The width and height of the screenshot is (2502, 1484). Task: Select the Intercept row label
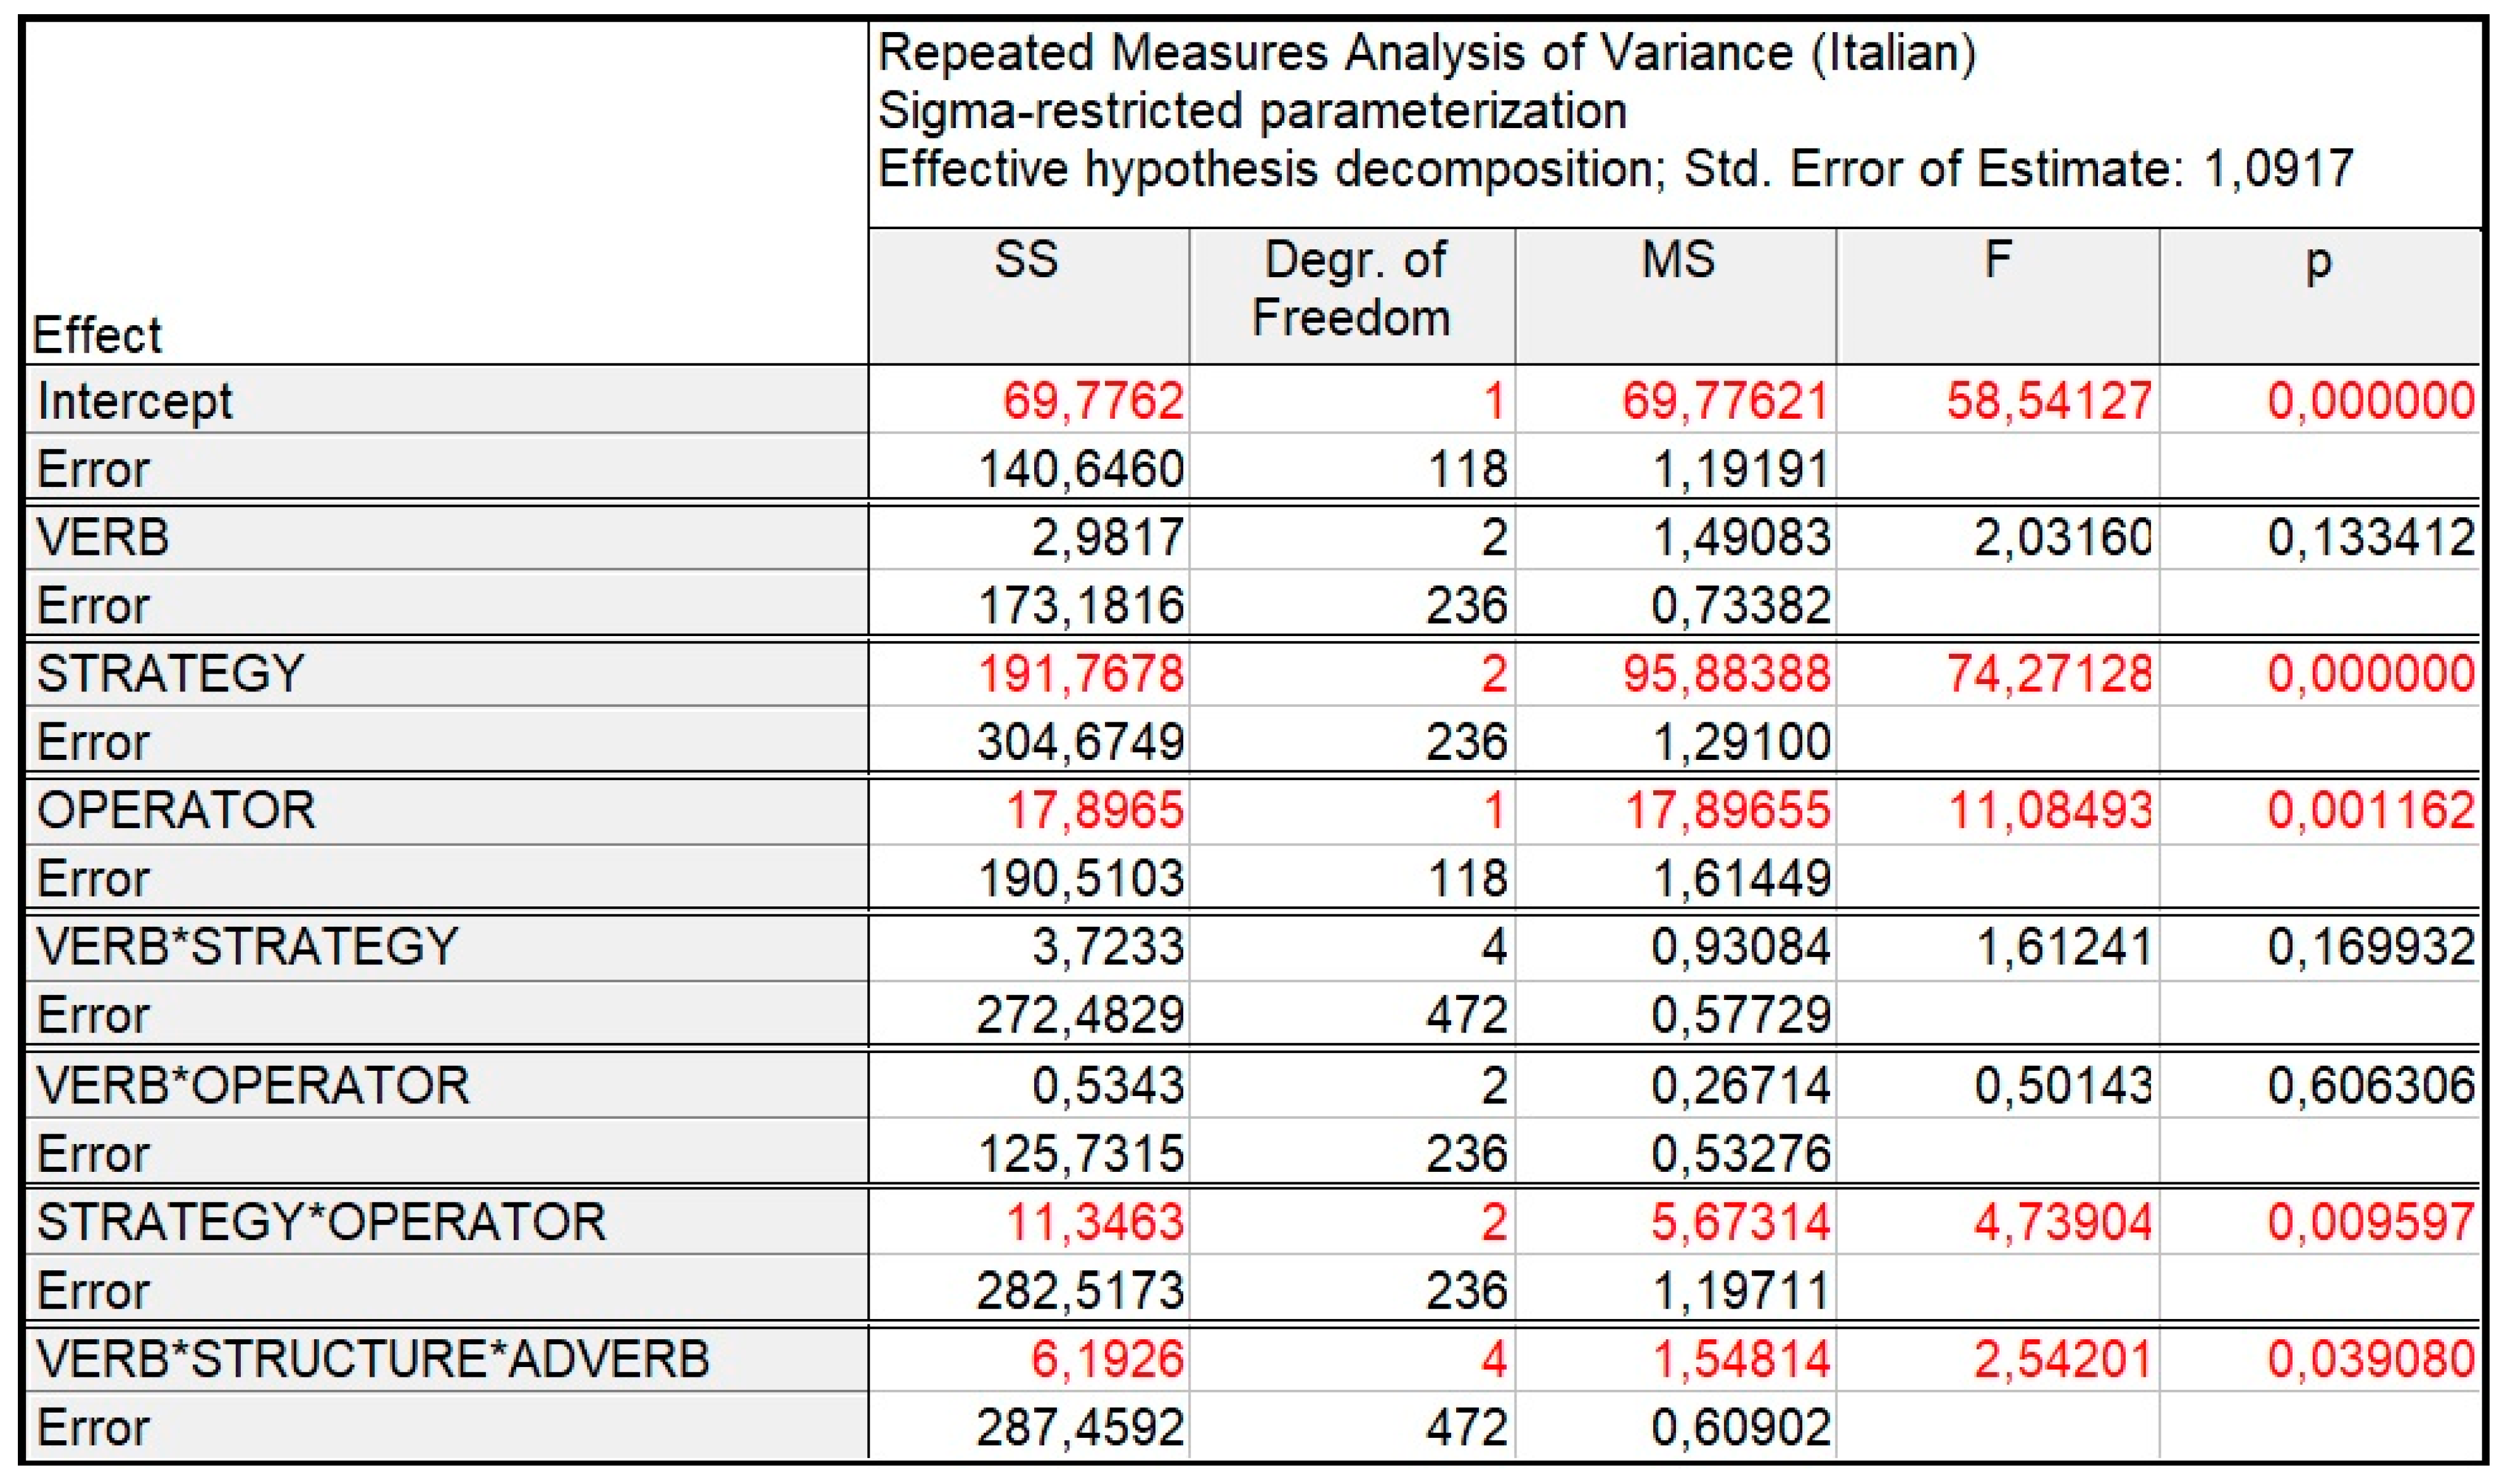point(135,401)
